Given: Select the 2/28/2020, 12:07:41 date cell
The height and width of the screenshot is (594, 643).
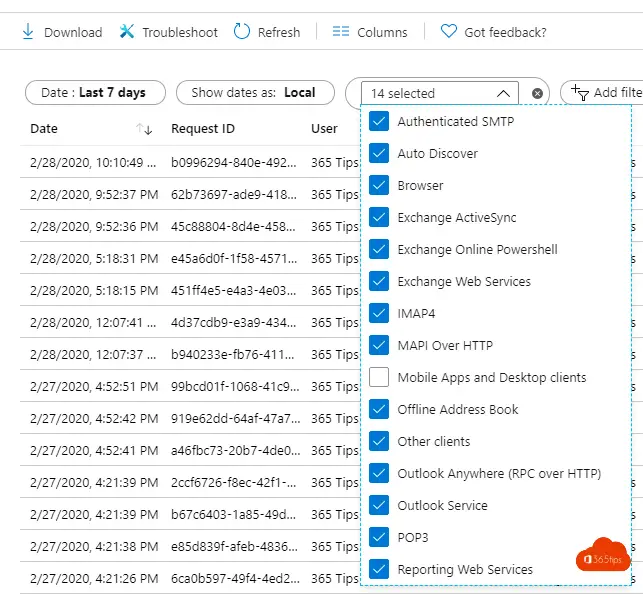Looking at the screenshot, I should tap(93, 323).
